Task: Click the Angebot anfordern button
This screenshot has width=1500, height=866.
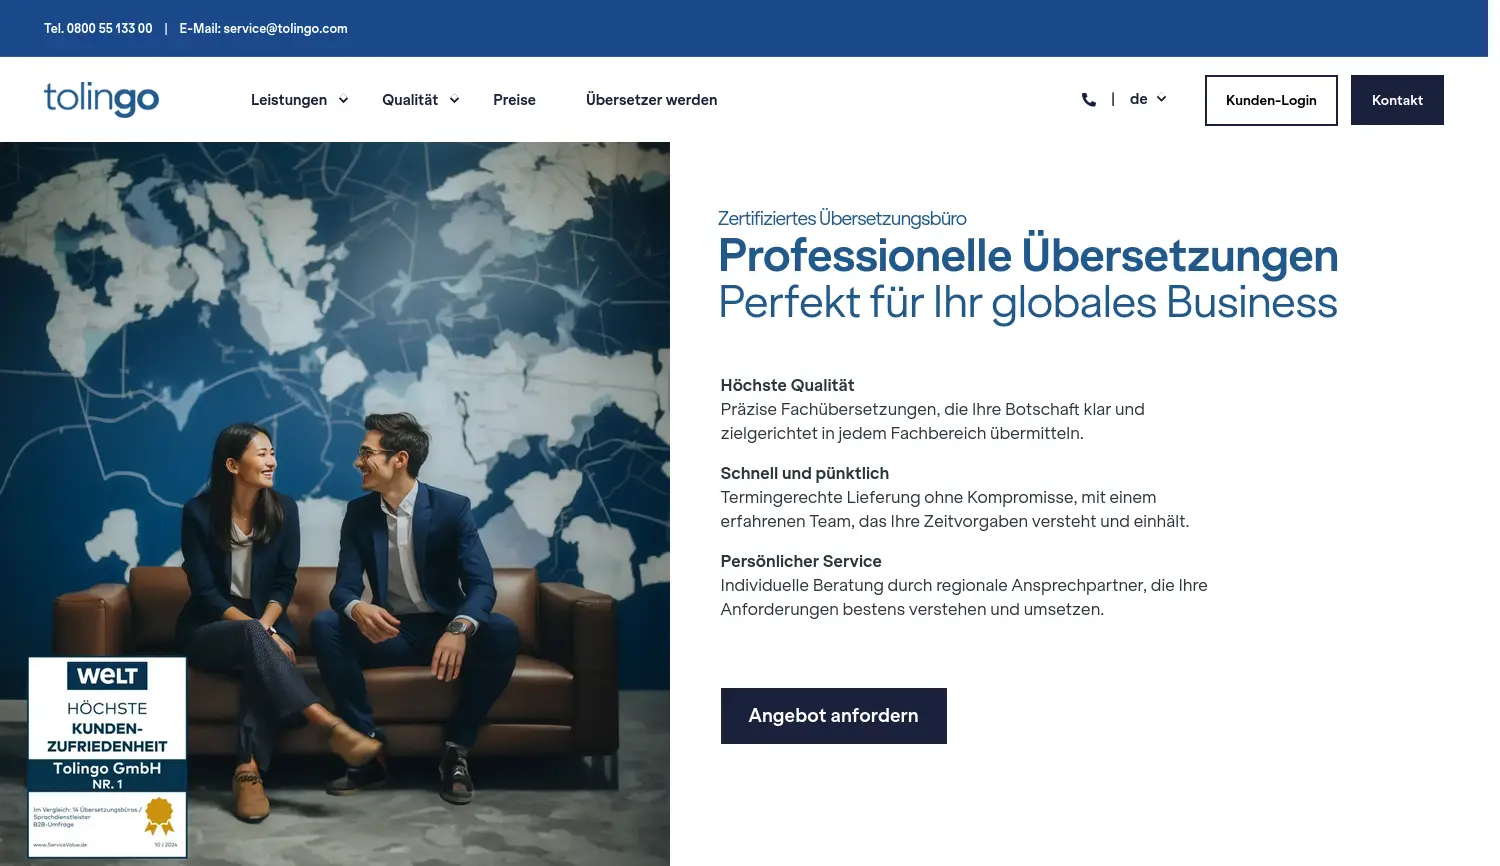Action: [x=833, y=715]
